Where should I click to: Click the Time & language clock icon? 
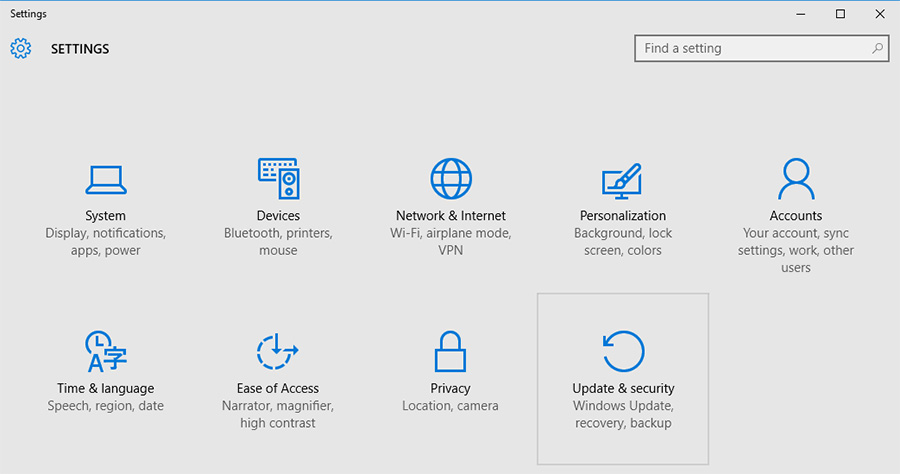(x=105, y=352)
